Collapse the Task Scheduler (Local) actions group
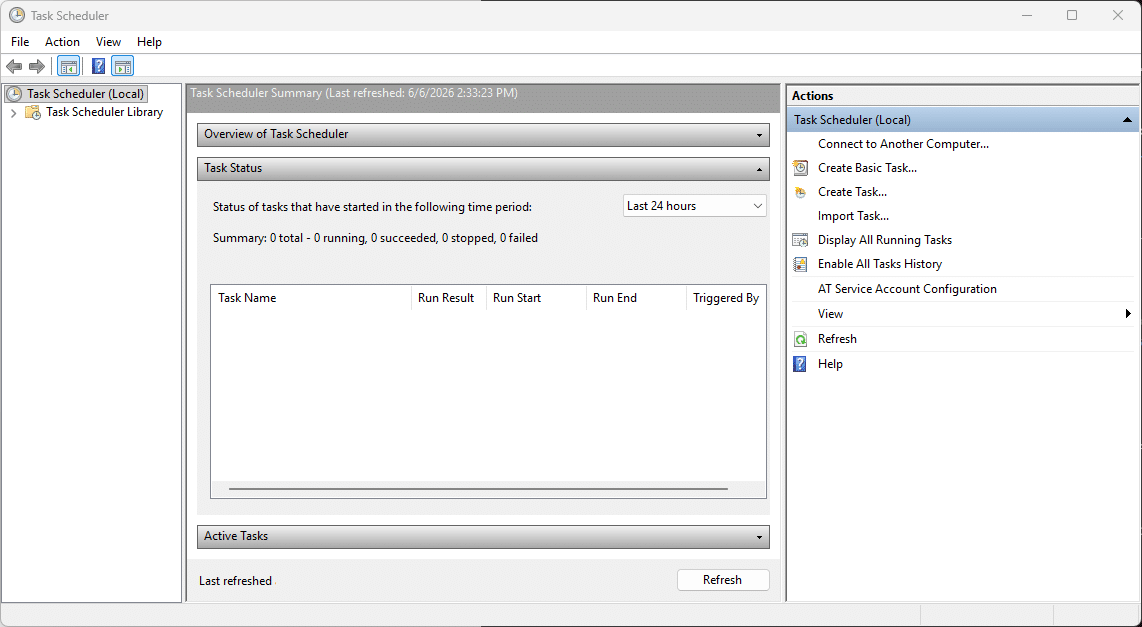 click(1127, 120)
